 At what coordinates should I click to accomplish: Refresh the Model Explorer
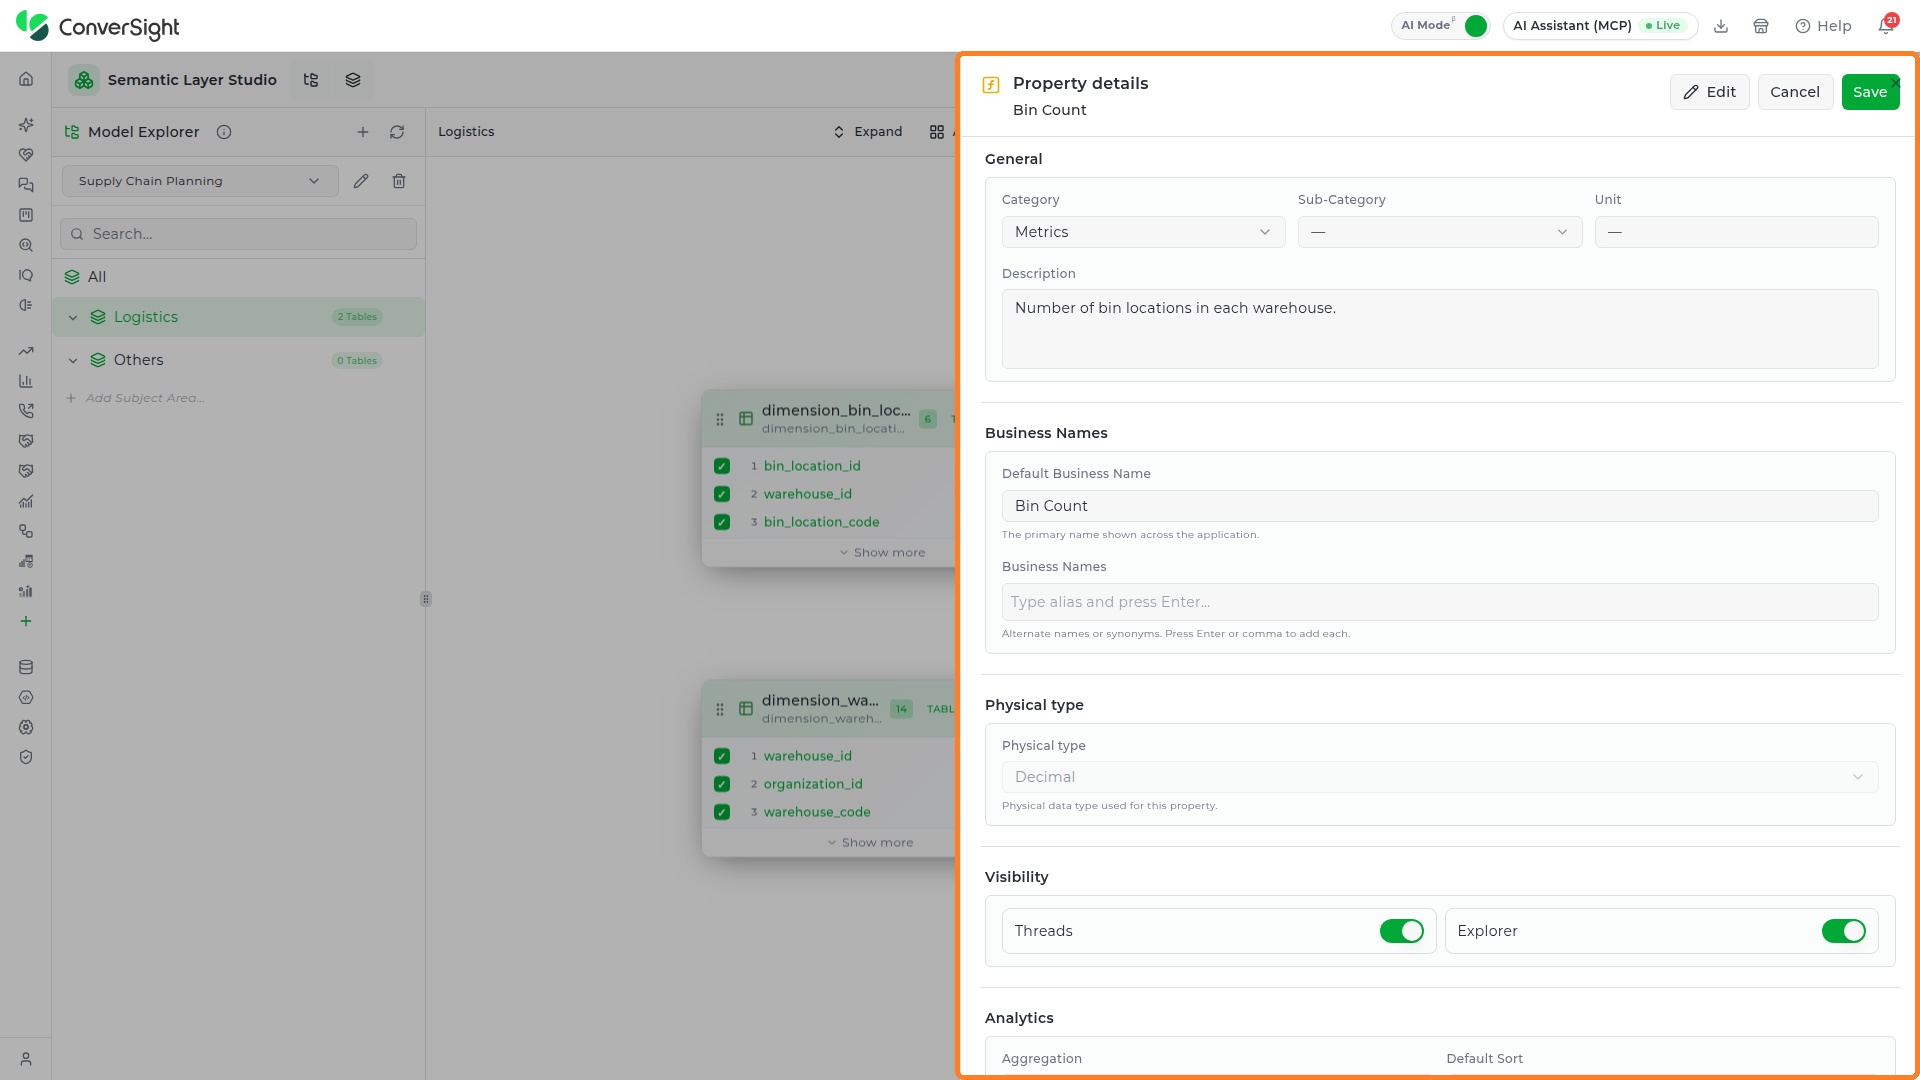coord(397,132)
